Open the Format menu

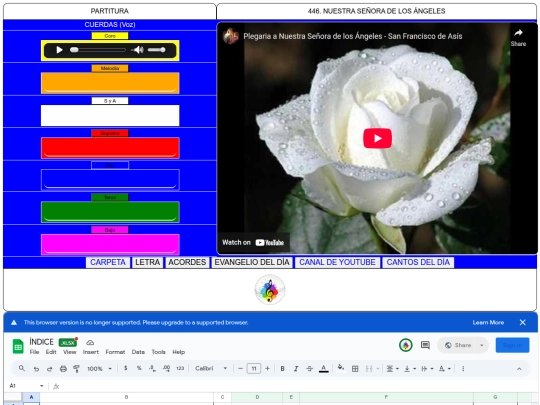(115, 352)
